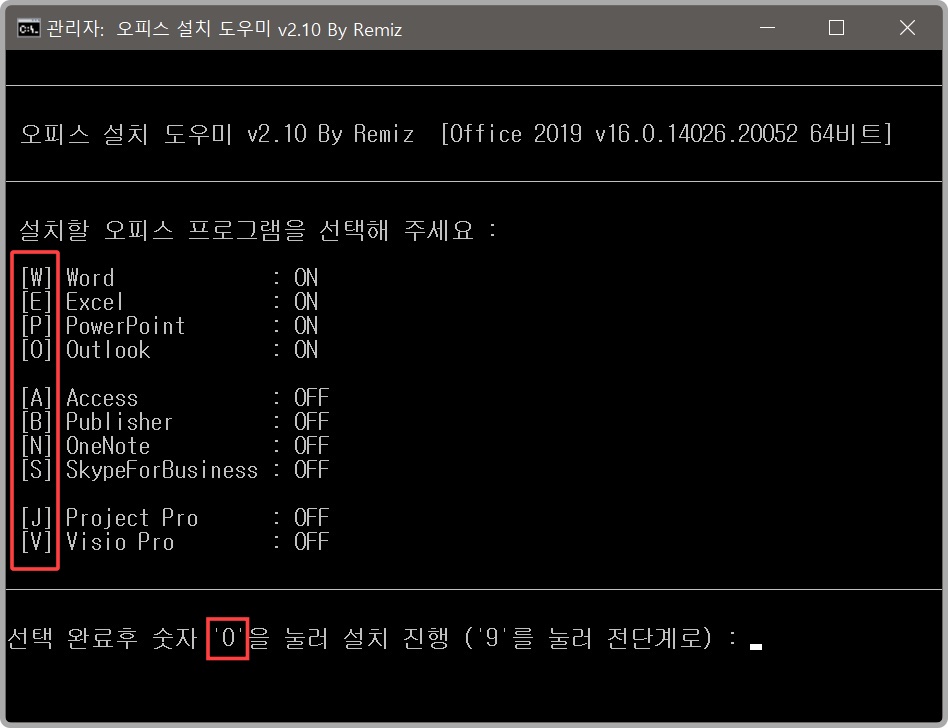Image resolution: width=948 pixels, height=728 pixels.
Task: Turn off PowerPoint installation
Action: click(x=36, y=325)
